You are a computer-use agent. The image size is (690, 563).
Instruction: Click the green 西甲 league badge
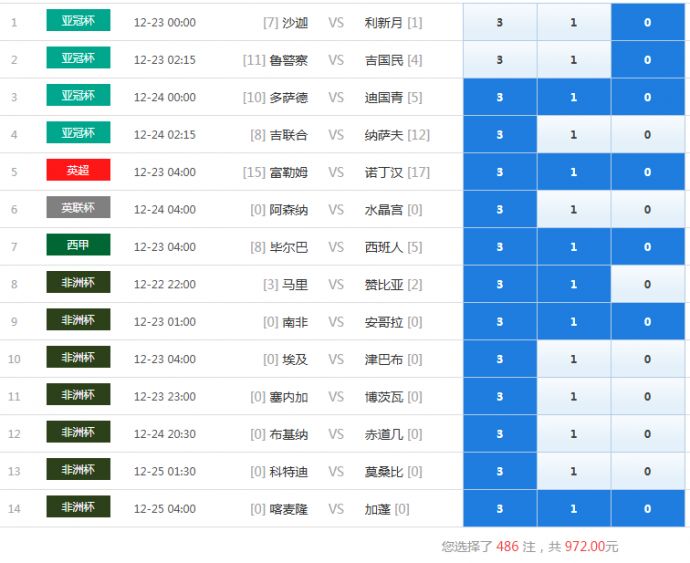click(78, 245)
